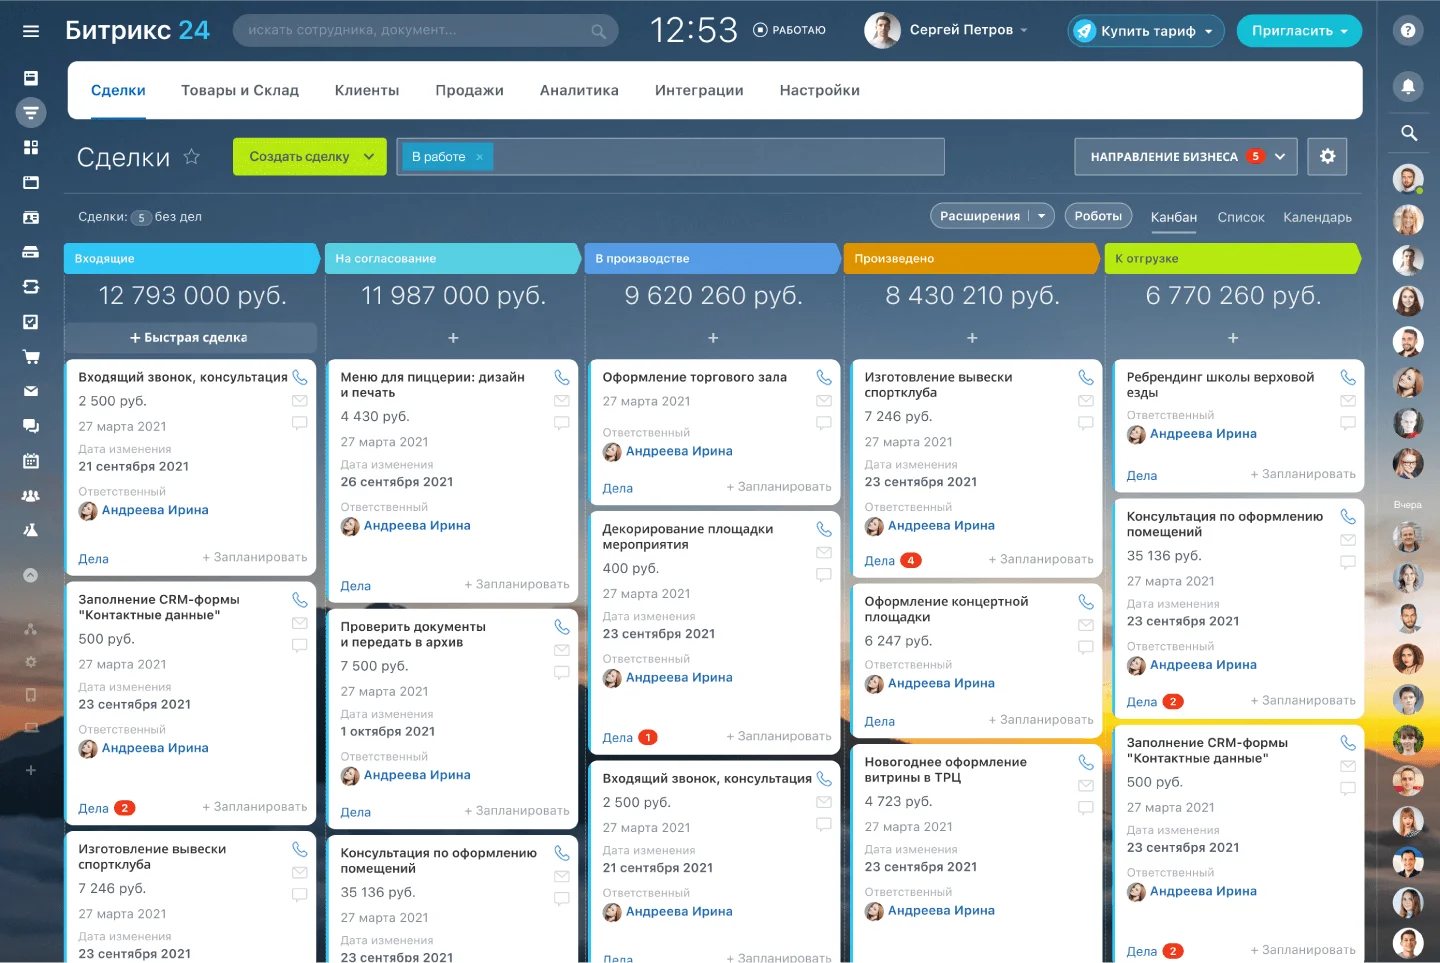
Task: Click in the employee search field at top
Action: point(420,31)
